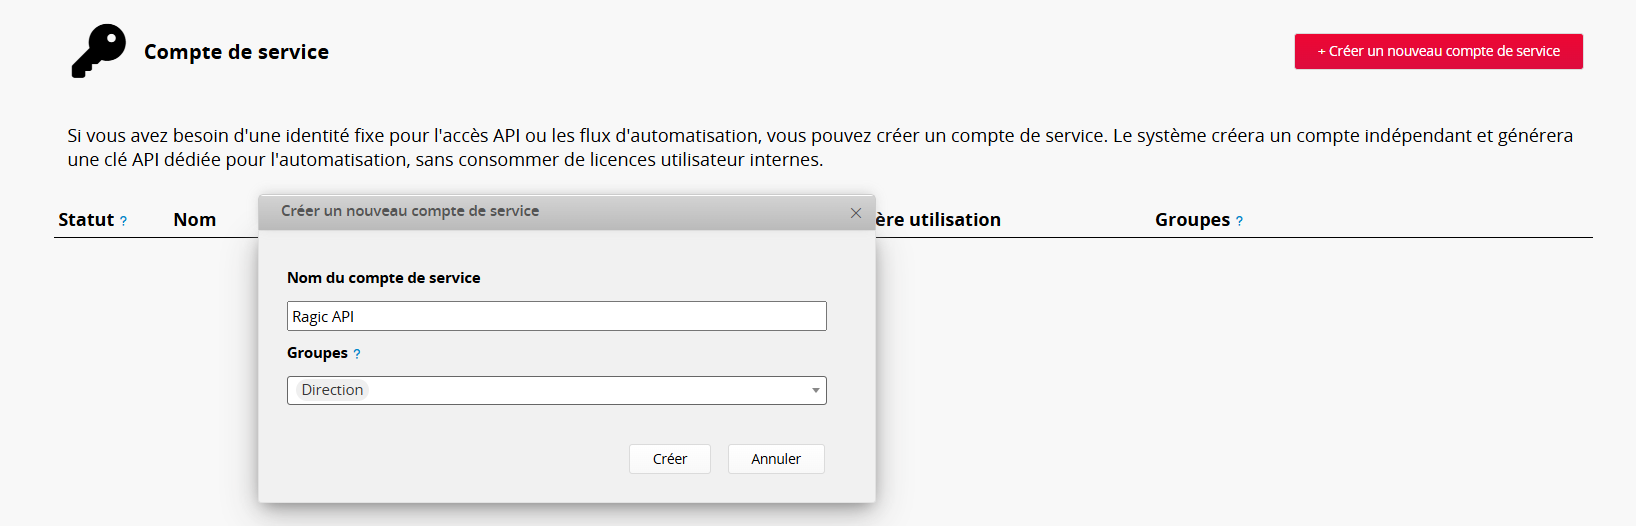The height and width of the screenshot is (526, 1636).
Task: Click the Compte de service page heading
Action: click(x=236, y=52)
